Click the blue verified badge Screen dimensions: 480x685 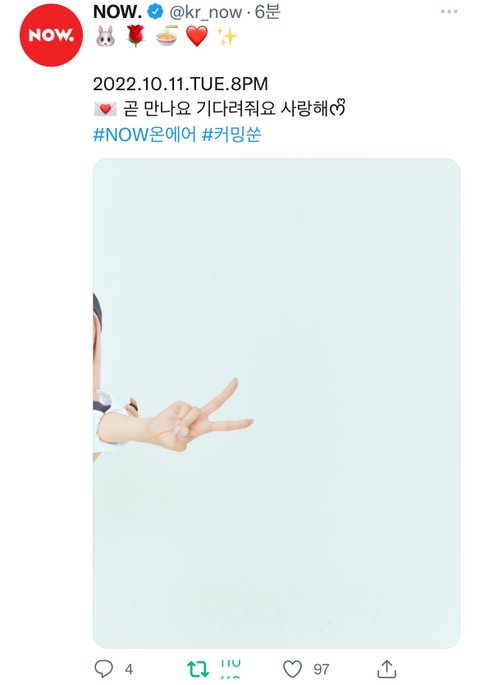click(155, 12)
